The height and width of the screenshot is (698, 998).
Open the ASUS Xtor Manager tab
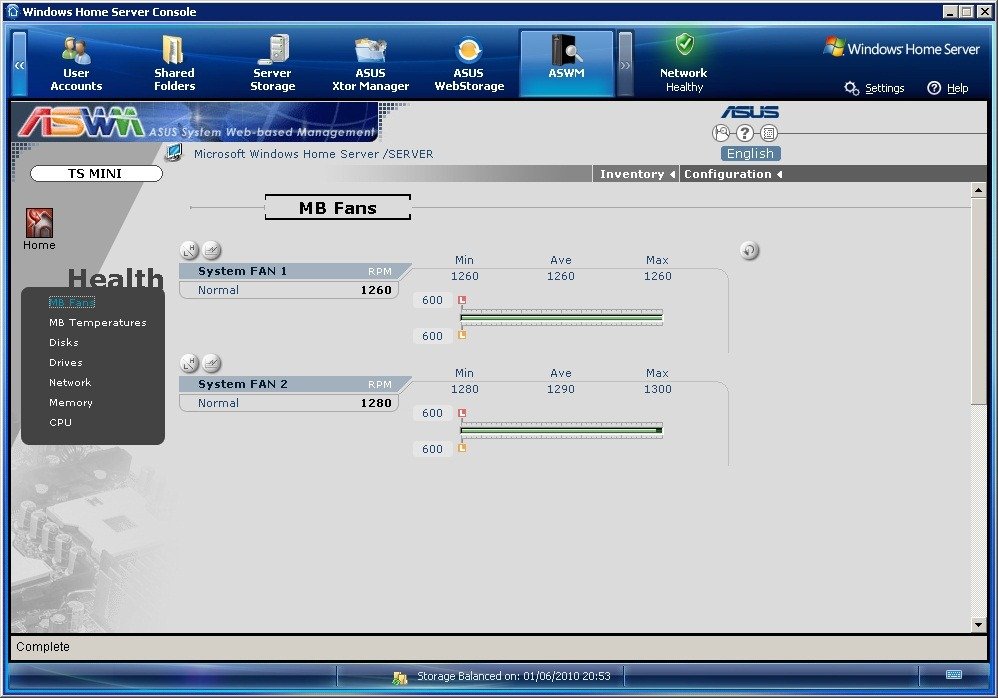point(370,64)
